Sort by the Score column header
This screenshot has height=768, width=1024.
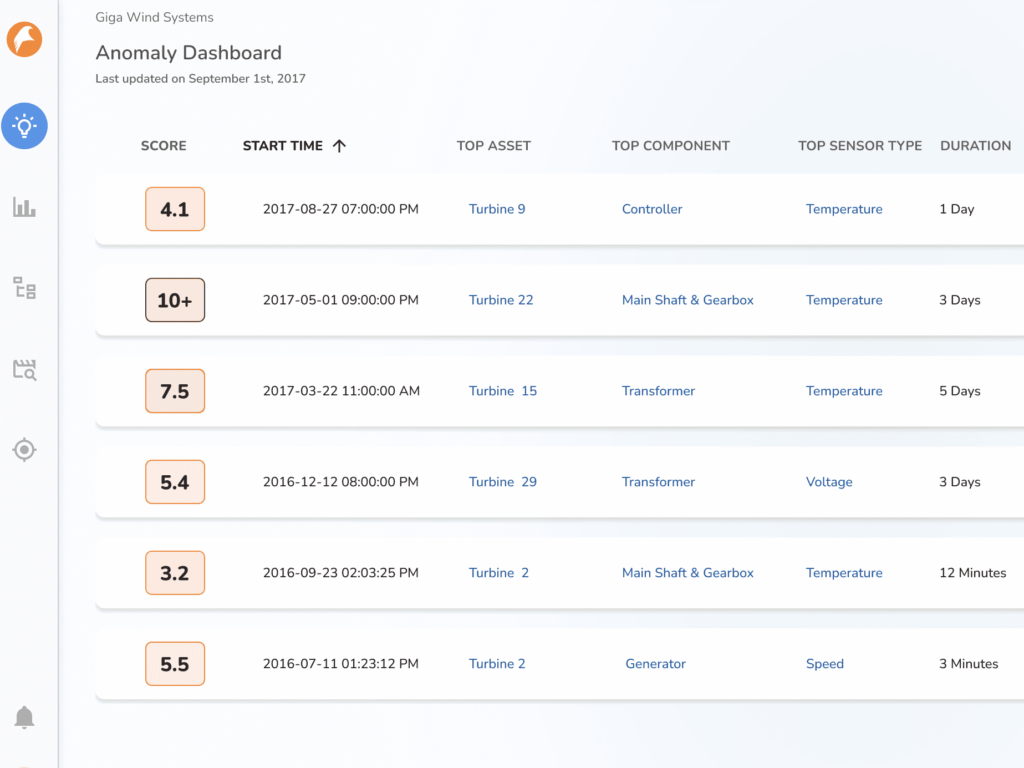point(163,146)
